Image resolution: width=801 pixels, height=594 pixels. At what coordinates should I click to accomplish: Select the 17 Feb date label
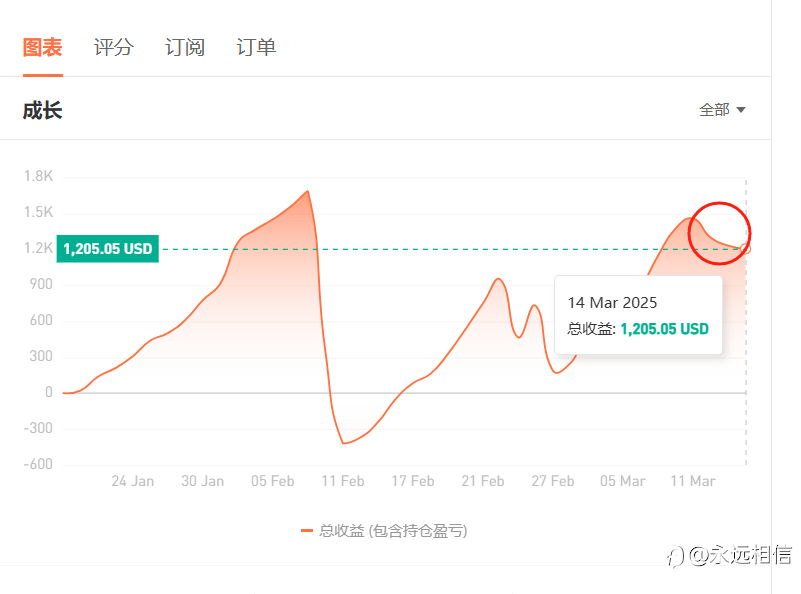412,481
